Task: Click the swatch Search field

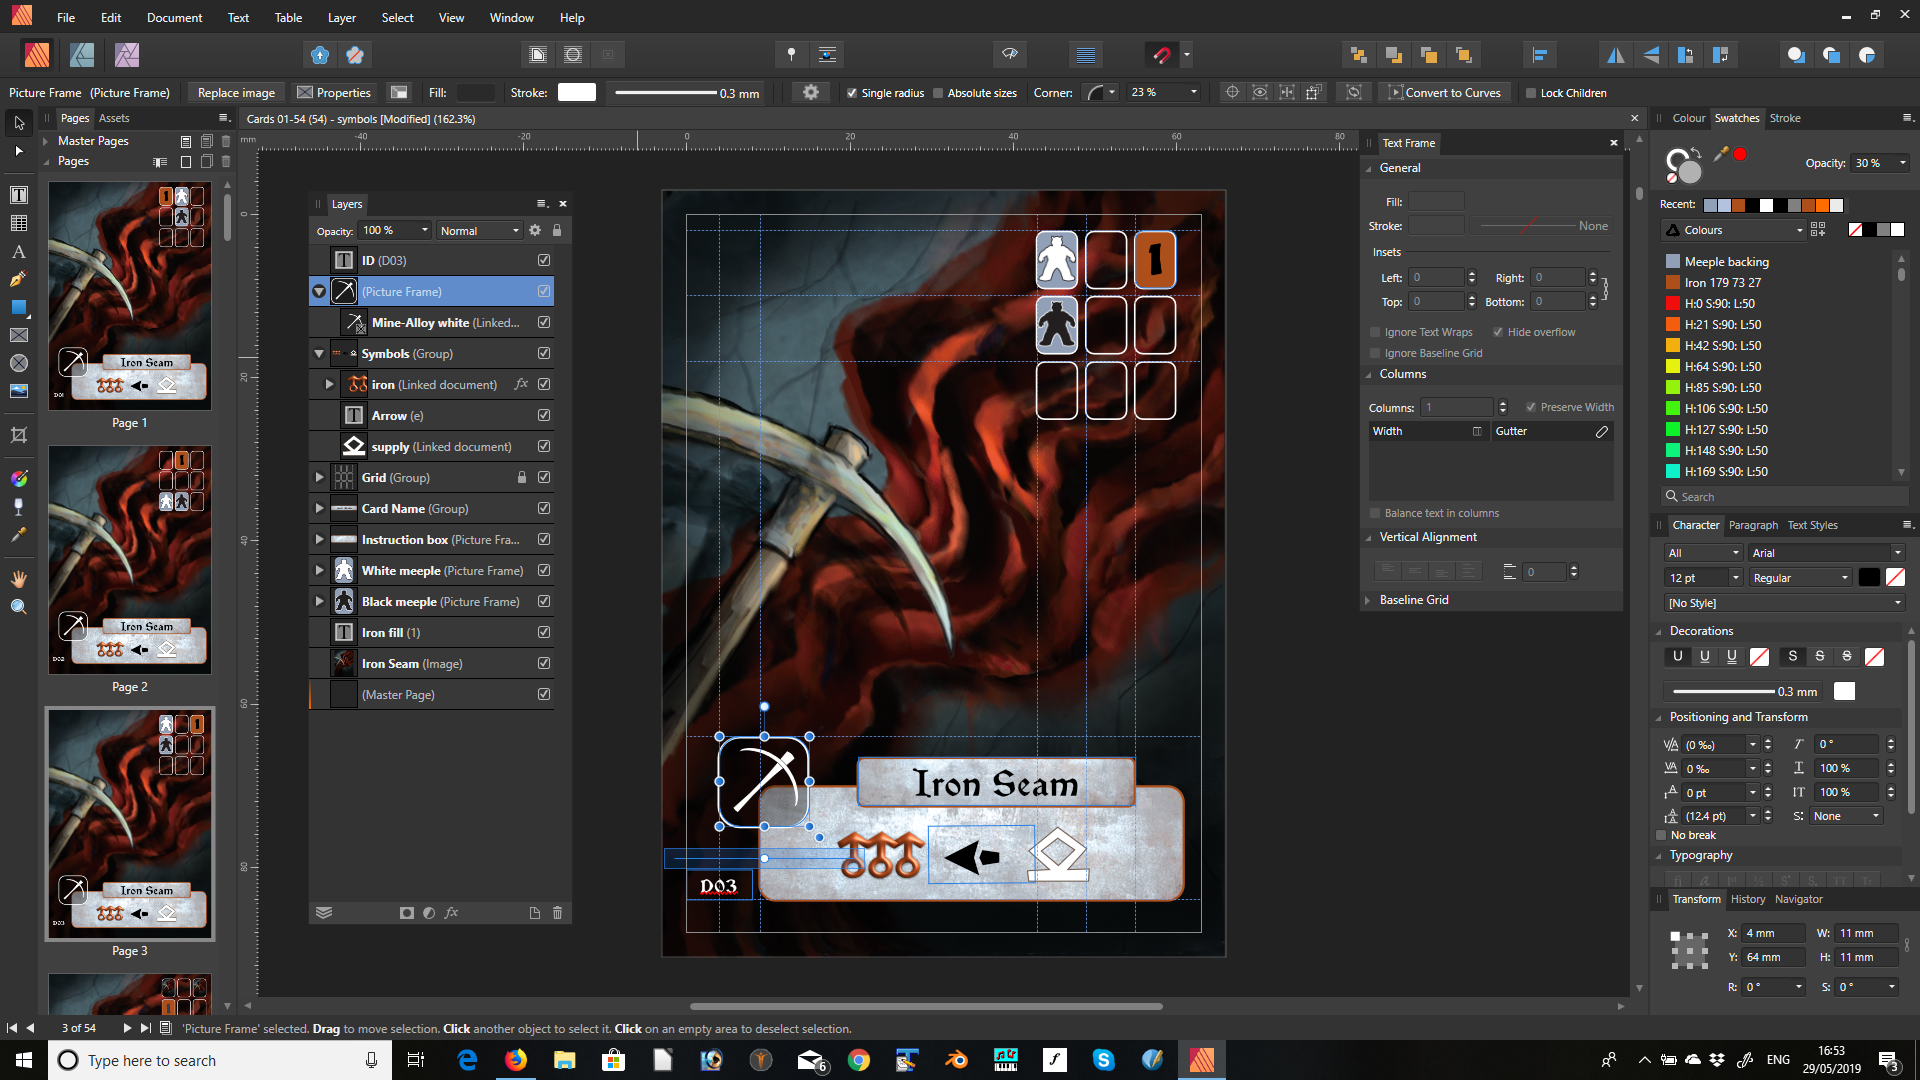Action: pyautogui.click(x=1785, y=497)
